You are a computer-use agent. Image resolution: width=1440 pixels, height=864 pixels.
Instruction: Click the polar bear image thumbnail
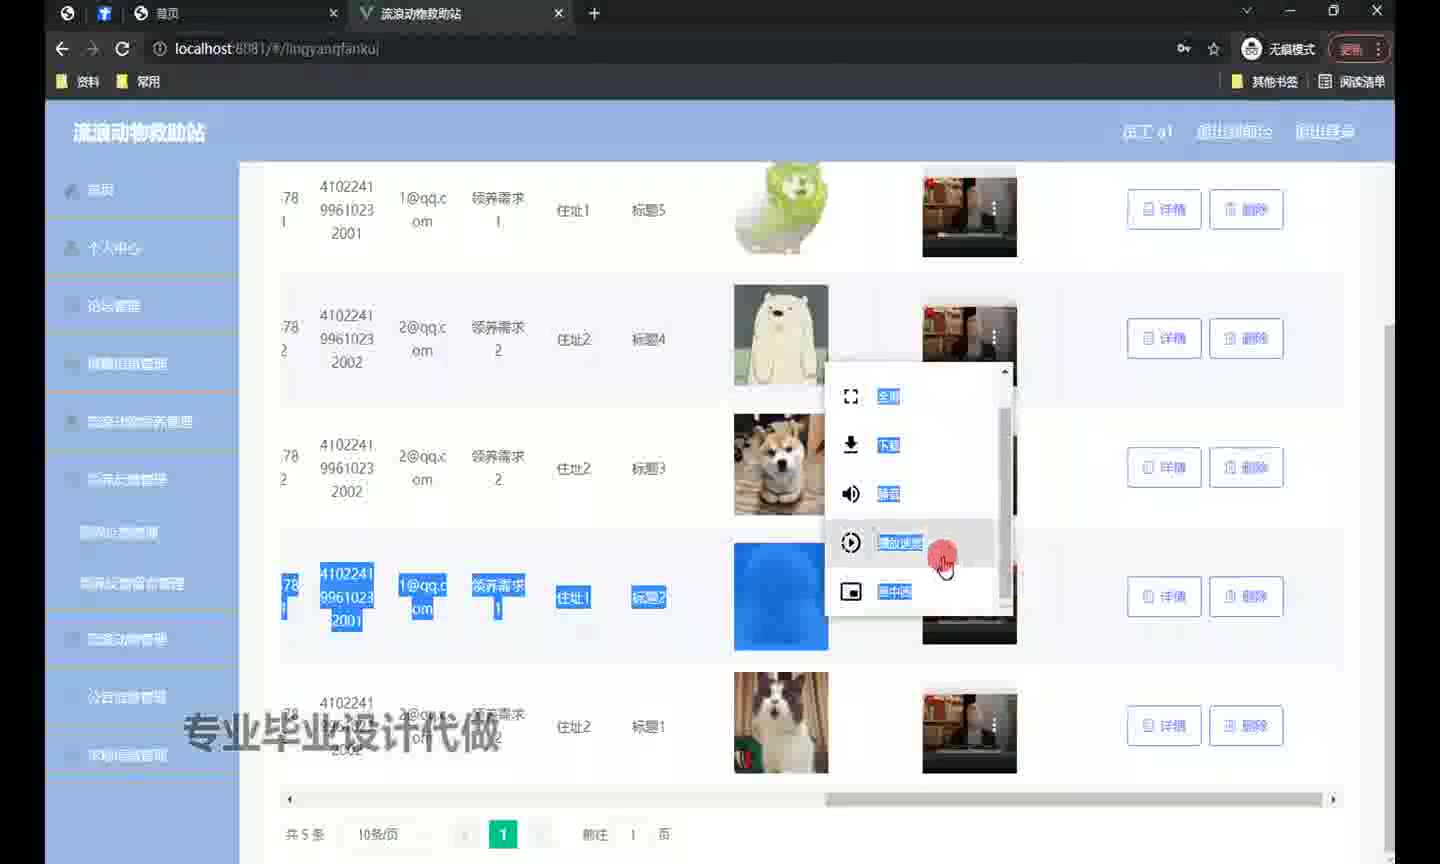point(780,335)
